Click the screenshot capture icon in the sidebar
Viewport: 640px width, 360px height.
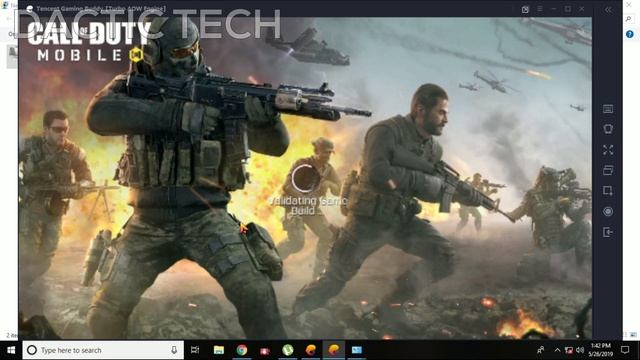(x=608, y=191)
